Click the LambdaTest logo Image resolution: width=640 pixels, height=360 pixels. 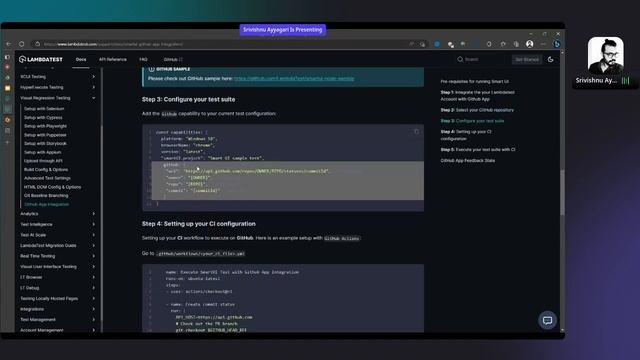[x=41, y=59]
